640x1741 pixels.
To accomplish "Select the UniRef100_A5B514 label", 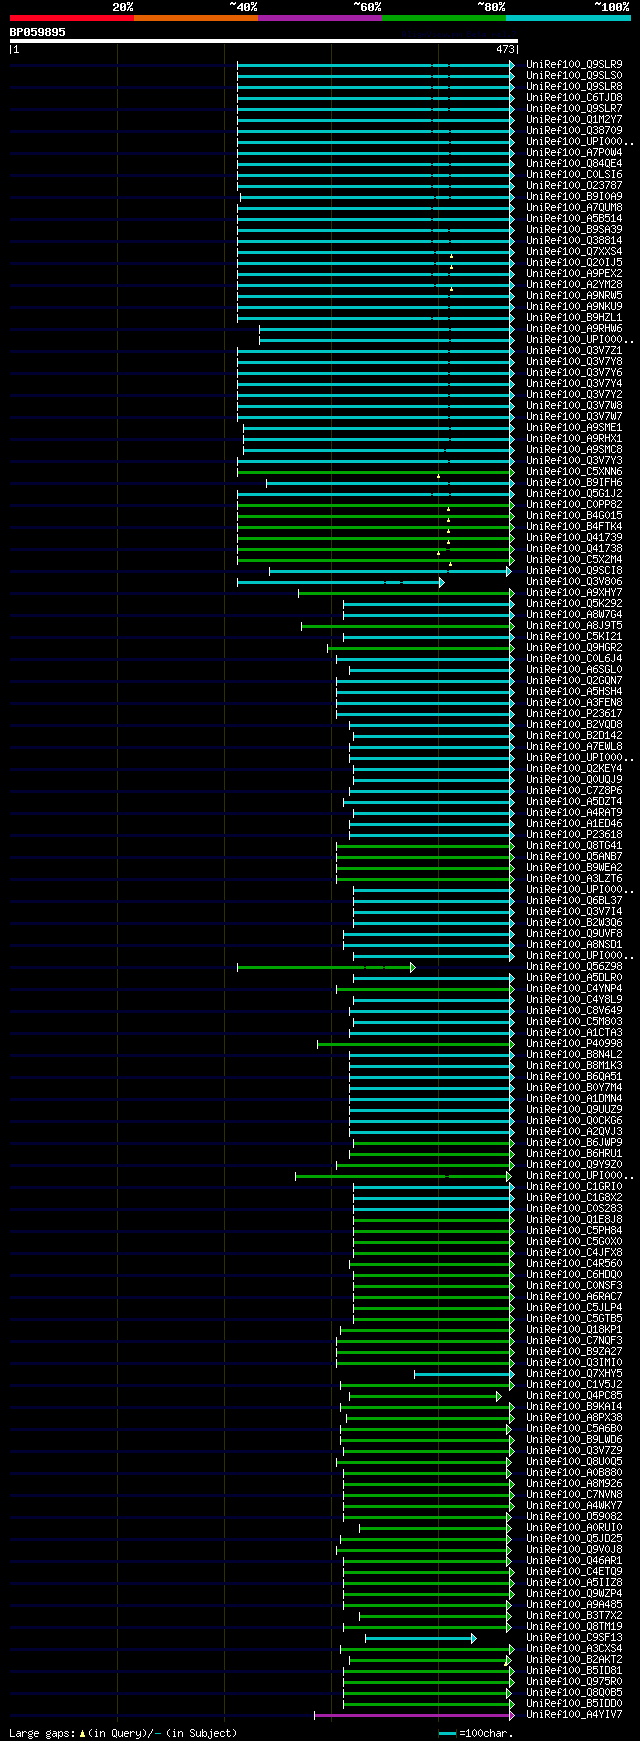I will coord(574,218).
